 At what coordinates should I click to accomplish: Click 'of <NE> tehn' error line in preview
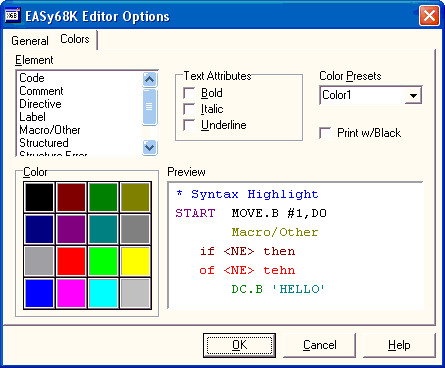point(247,270)
